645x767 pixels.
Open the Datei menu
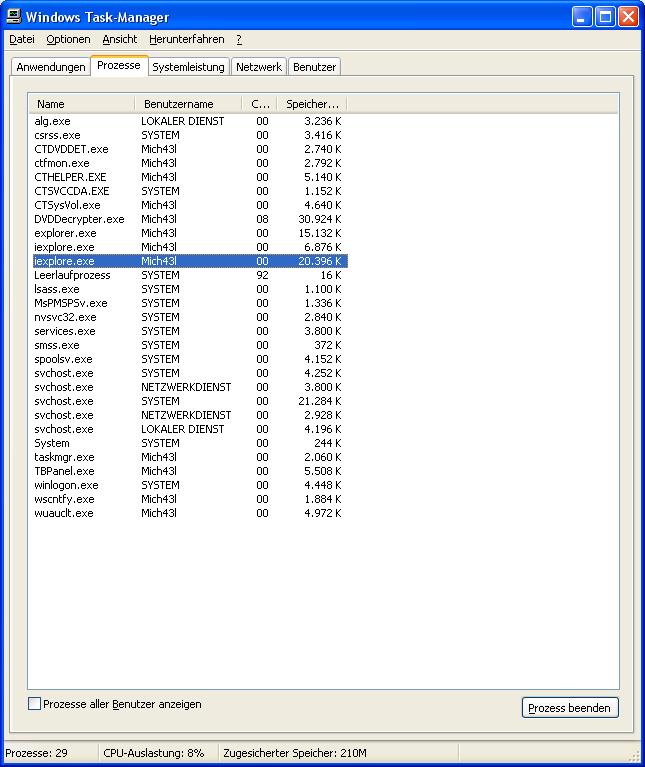(x=22, y=39)
